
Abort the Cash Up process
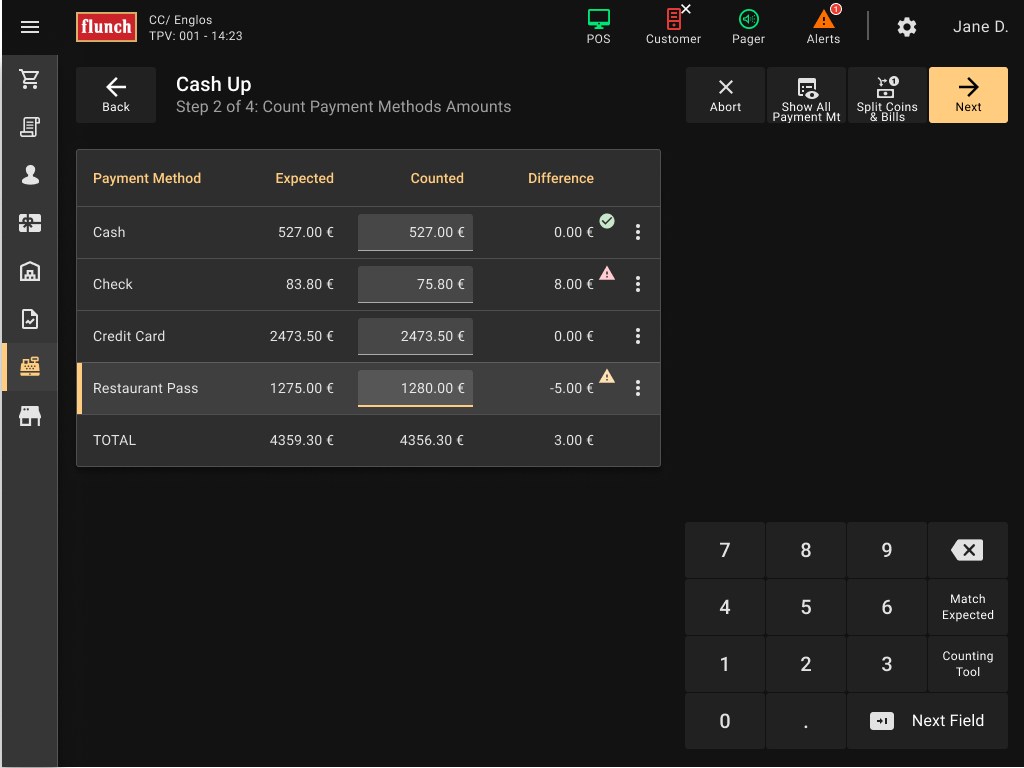[725, 95]
